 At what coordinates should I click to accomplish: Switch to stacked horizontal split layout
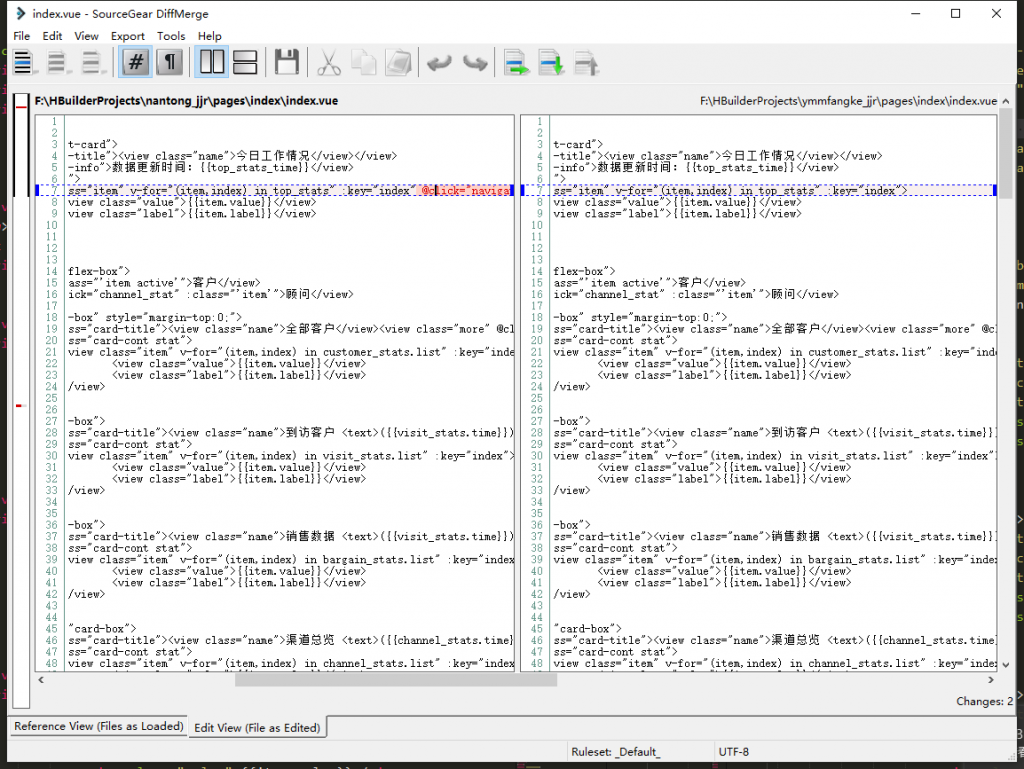pos(245,63)
